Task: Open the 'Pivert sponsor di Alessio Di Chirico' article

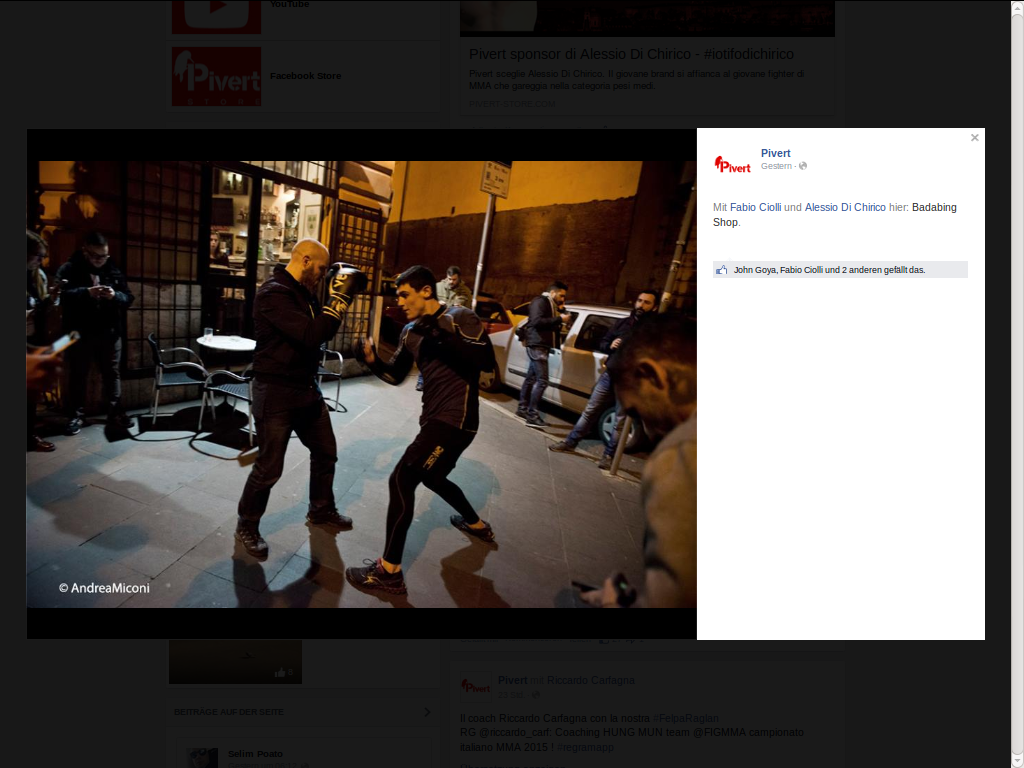Action: pyautogui.click(x=631, y=54)
